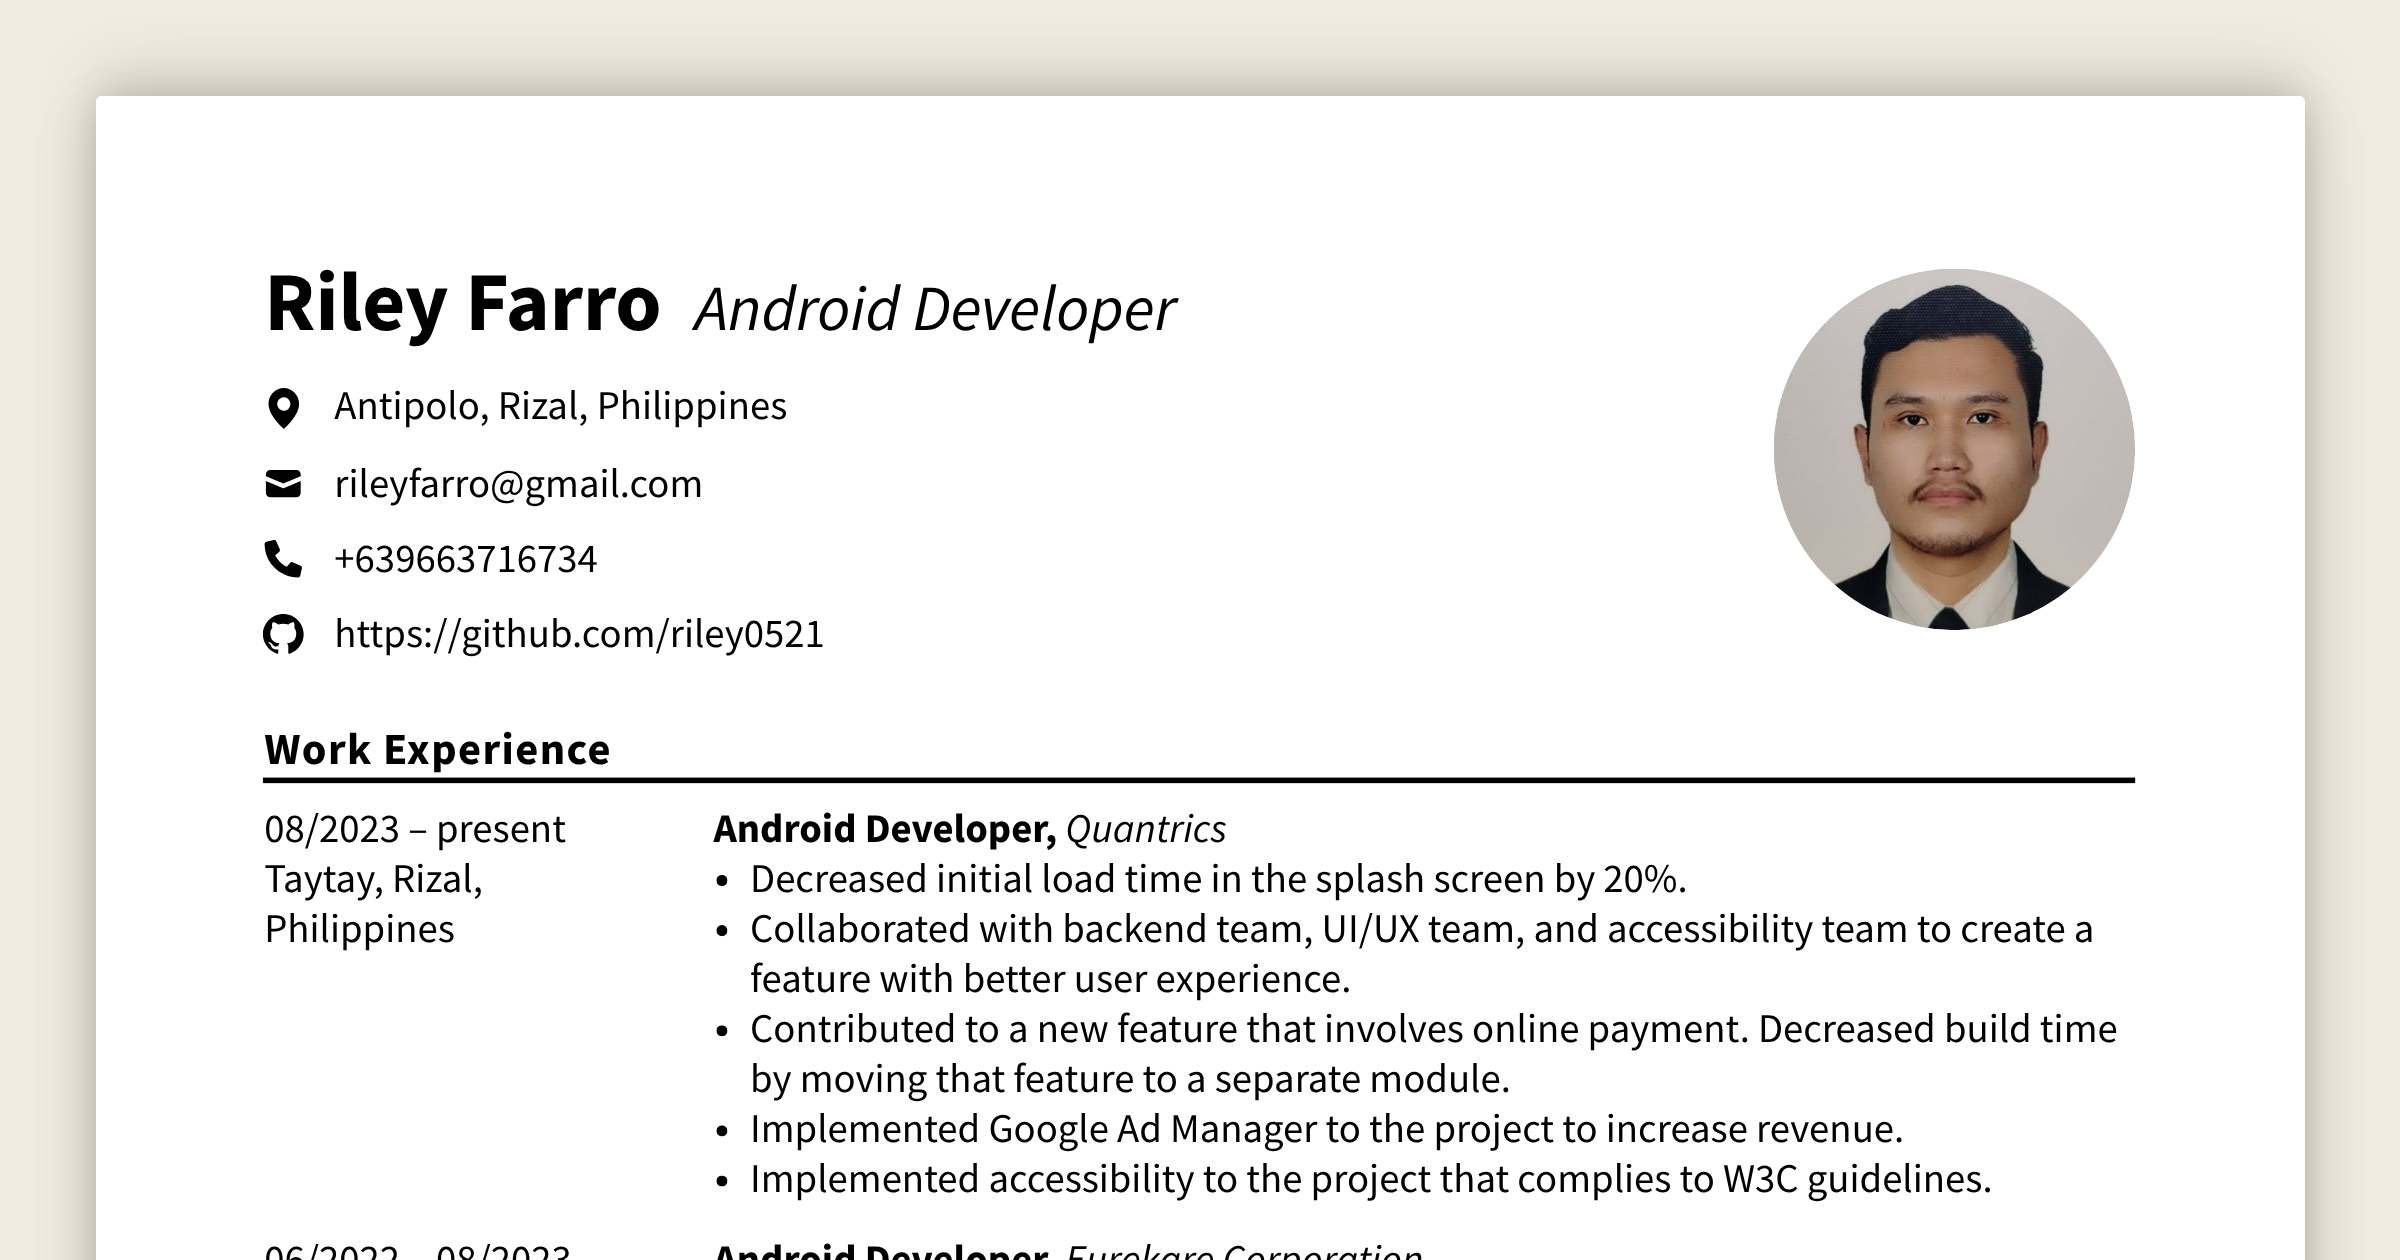
Task: Click the envelope email icon
Action: [284, 483]
